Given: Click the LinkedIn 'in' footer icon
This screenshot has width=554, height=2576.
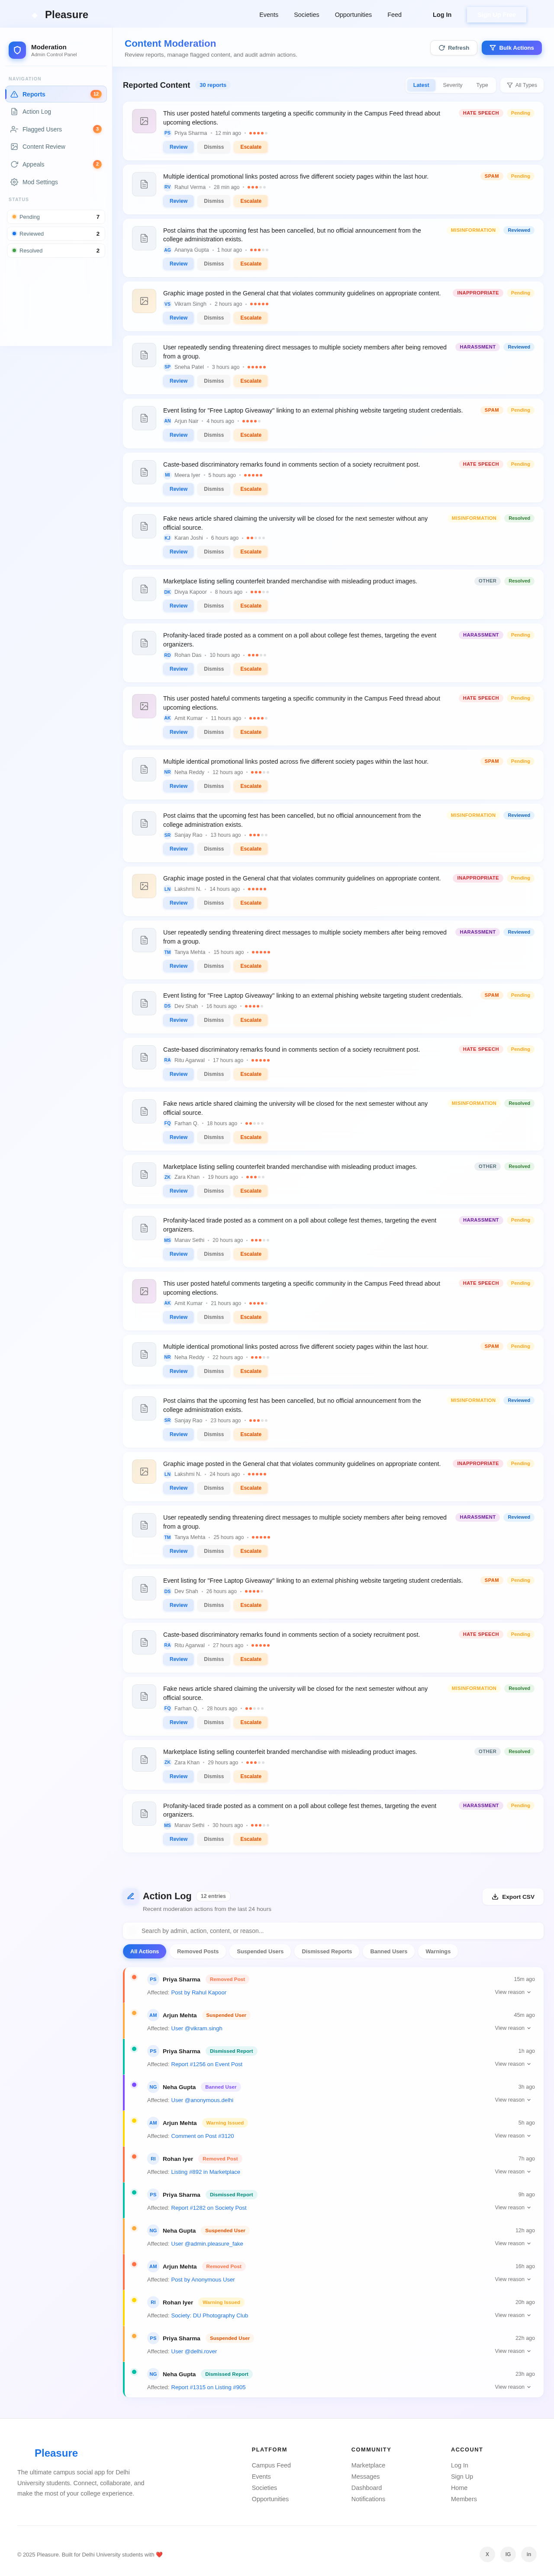Looking at the screenshot, I should click(529, 2554).
